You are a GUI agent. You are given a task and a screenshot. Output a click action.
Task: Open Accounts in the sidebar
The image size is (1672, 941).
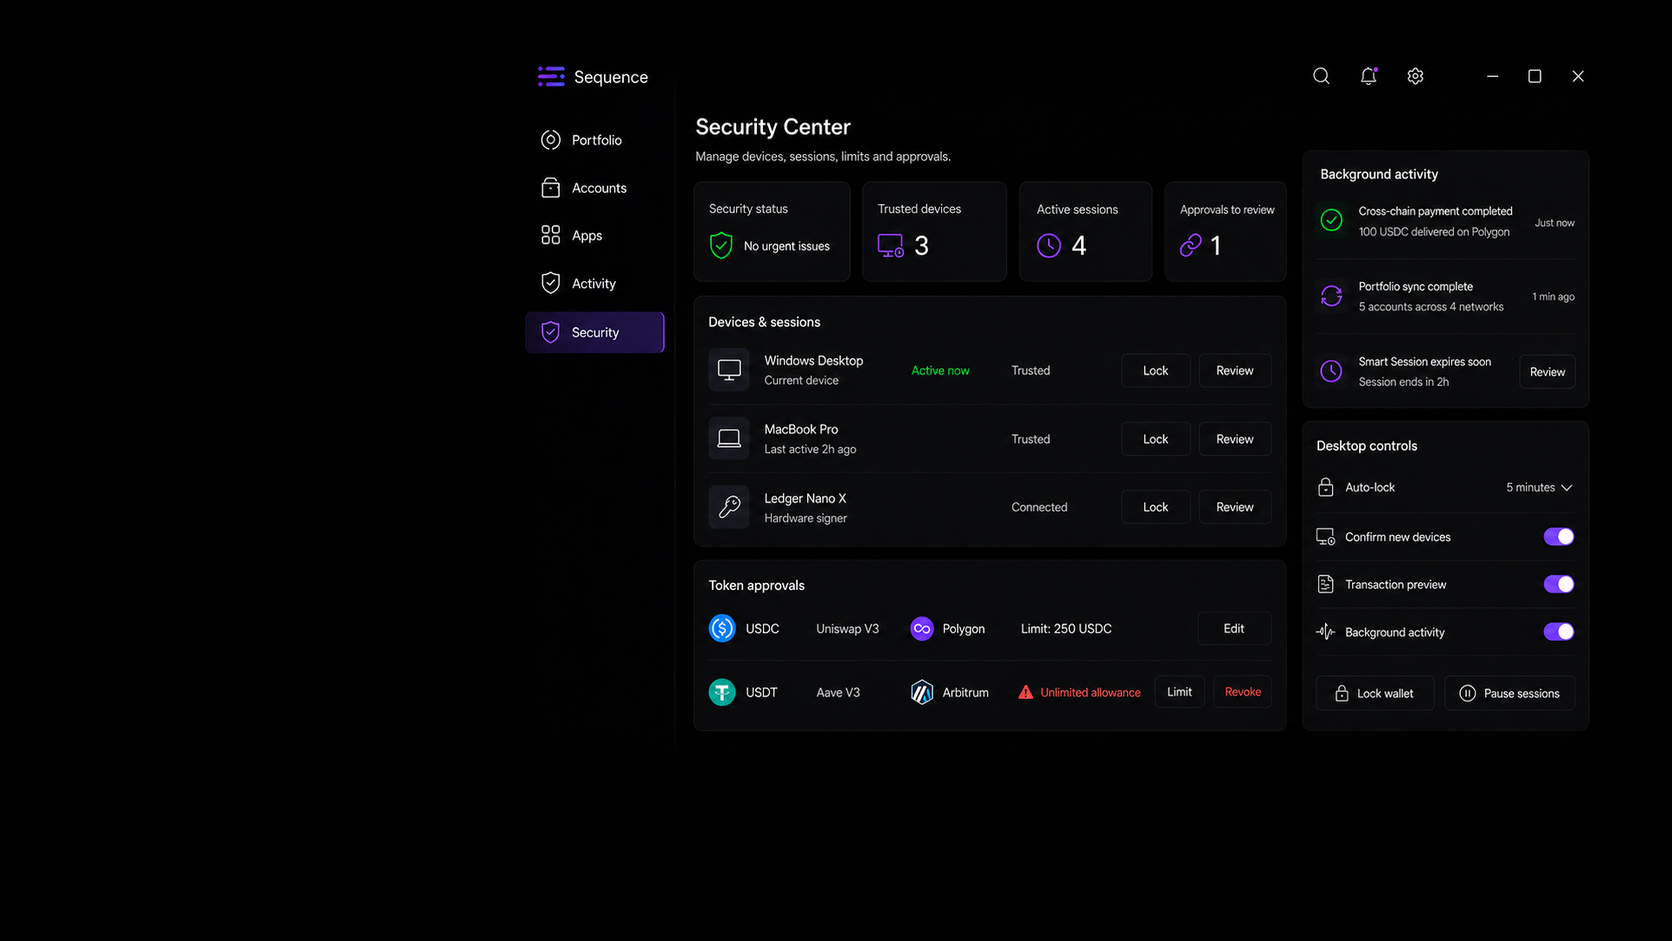point(595,188)
